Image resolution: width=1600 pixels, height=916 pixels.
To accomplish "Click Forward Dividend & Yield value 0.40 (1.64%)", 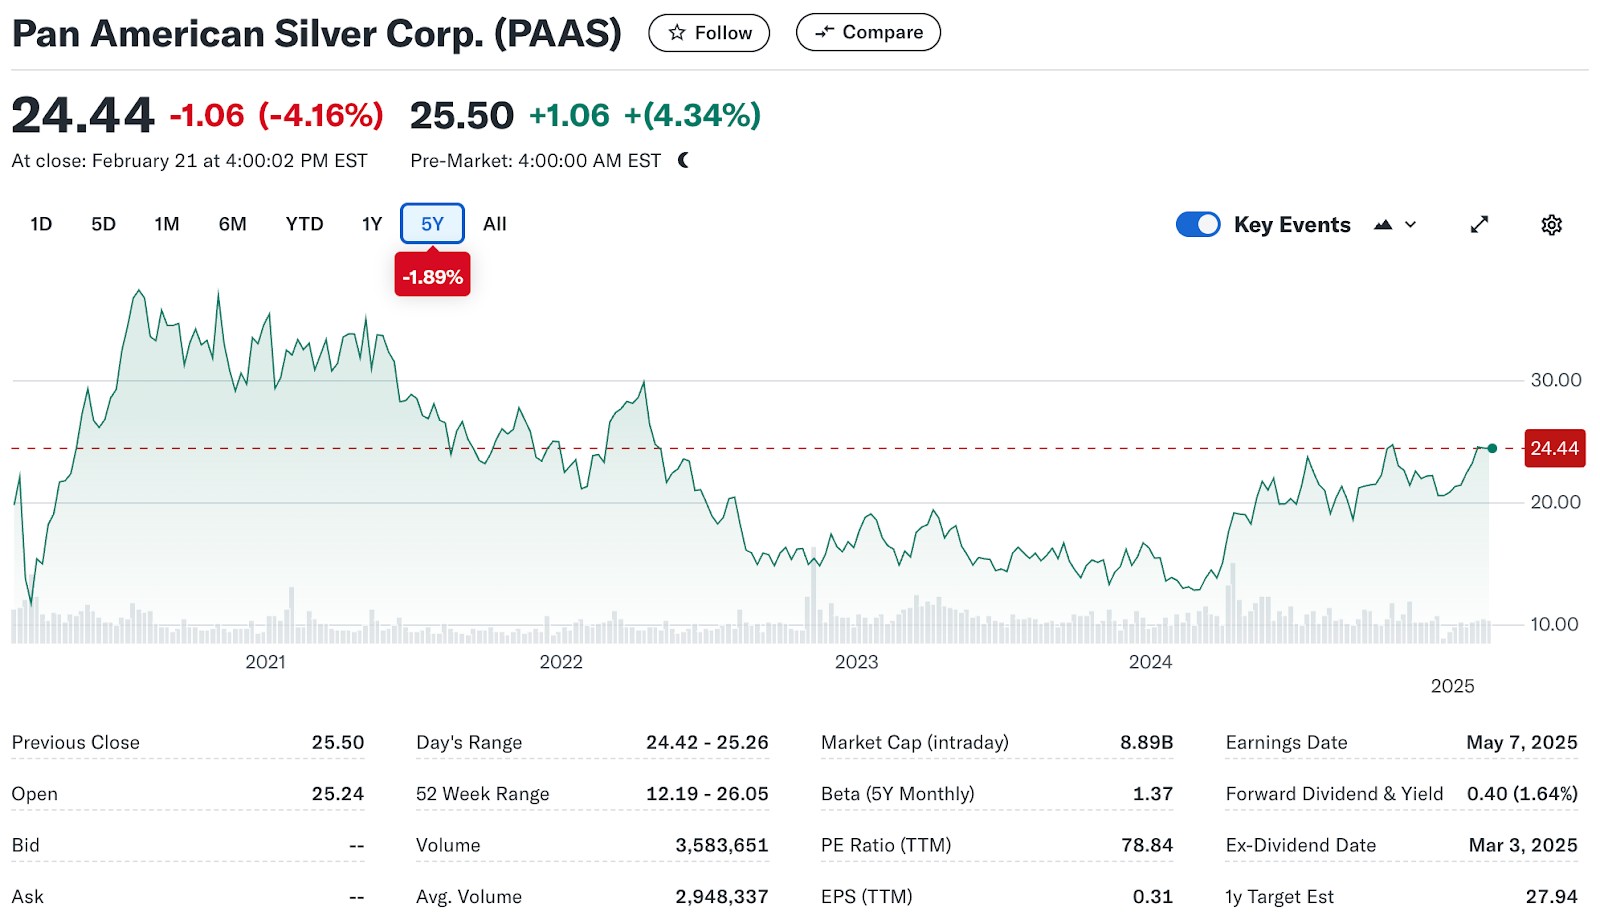I will click(1522, 793).
